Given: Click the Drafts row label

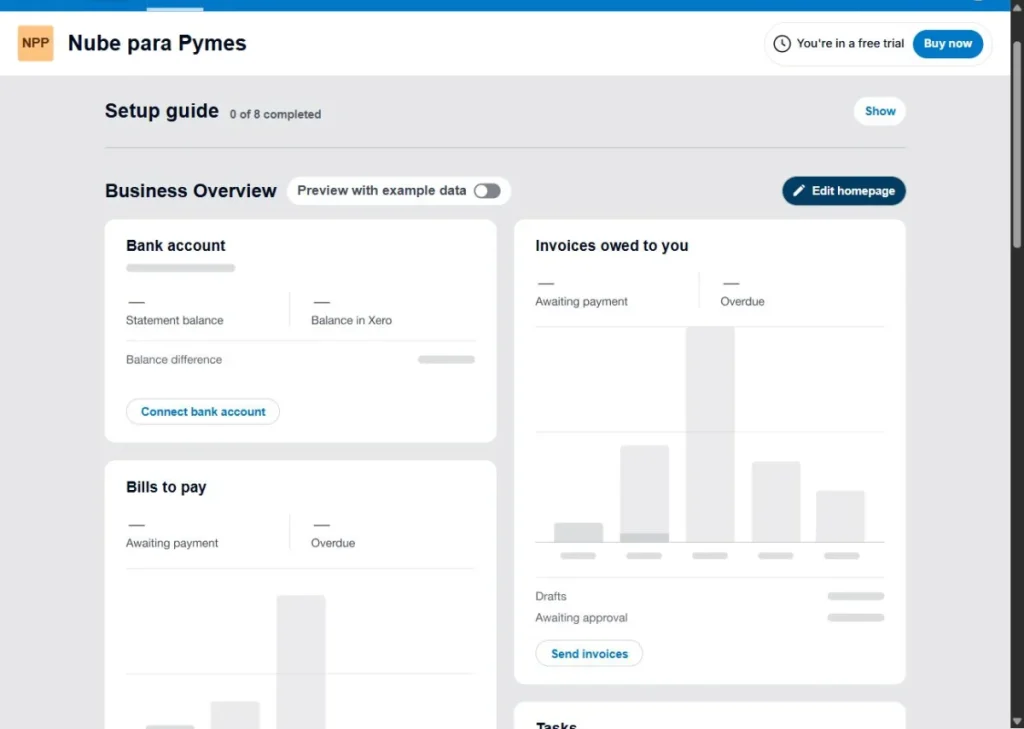Looking at the screenshot, I should click(x=551, y=596).
